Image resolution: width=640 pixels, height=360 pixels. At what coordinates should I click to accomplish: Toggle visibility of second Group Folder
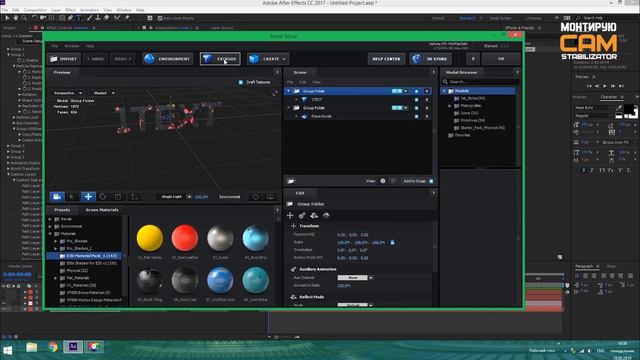pos(416,108)
